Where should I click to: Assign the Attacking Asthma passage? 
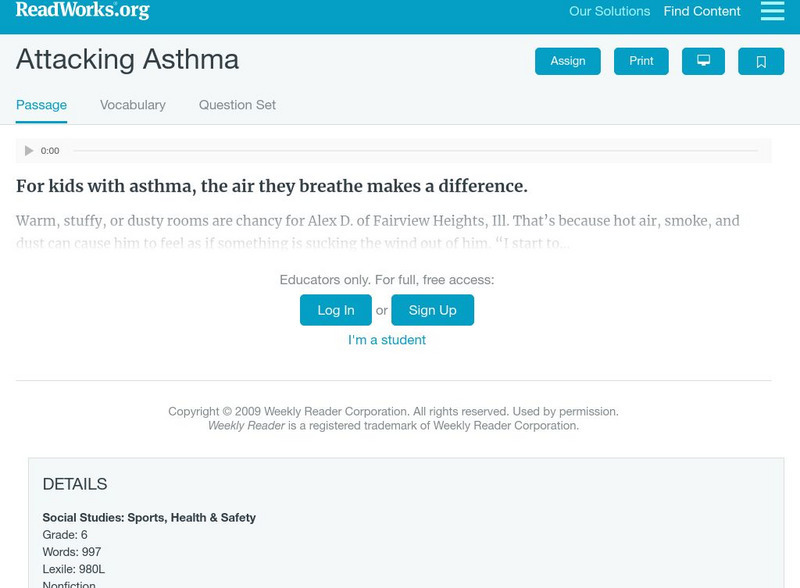(566, 60)
